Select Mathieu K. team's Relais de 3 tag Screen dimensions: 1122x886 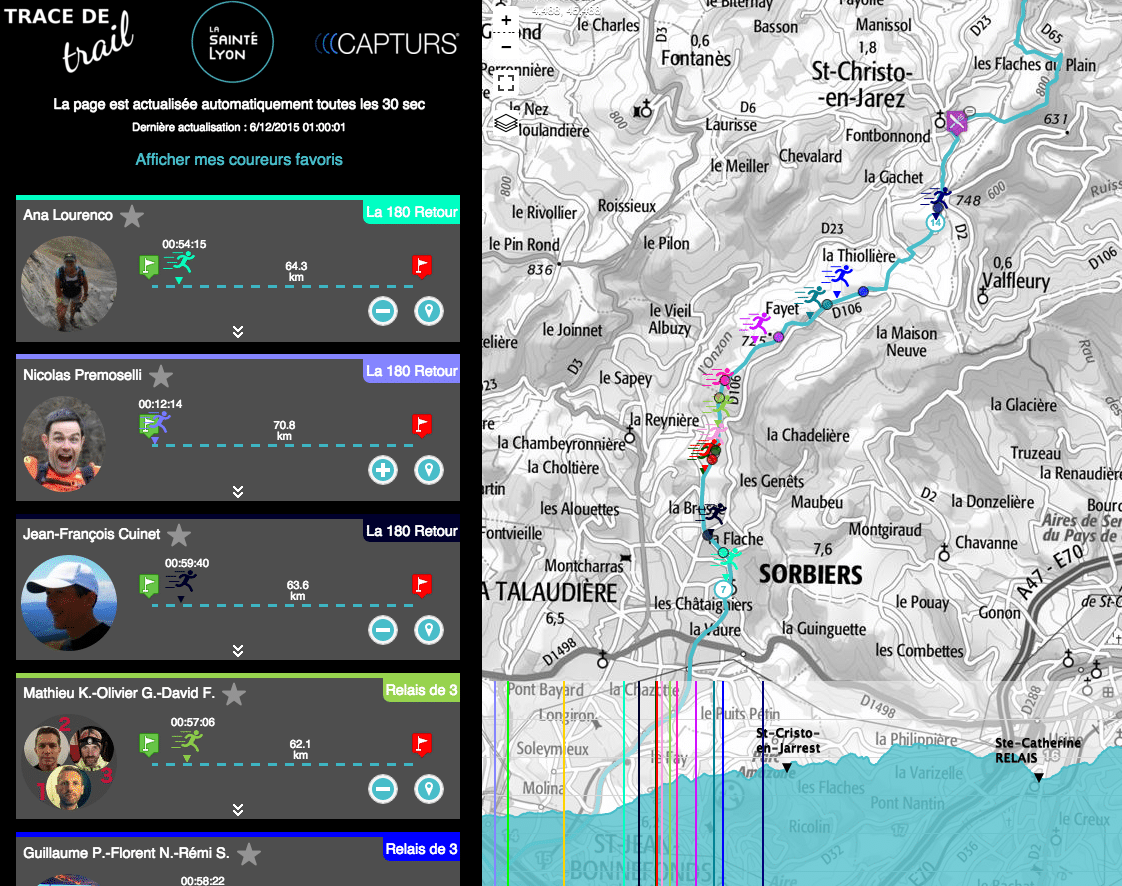click(x=421, y=690)
